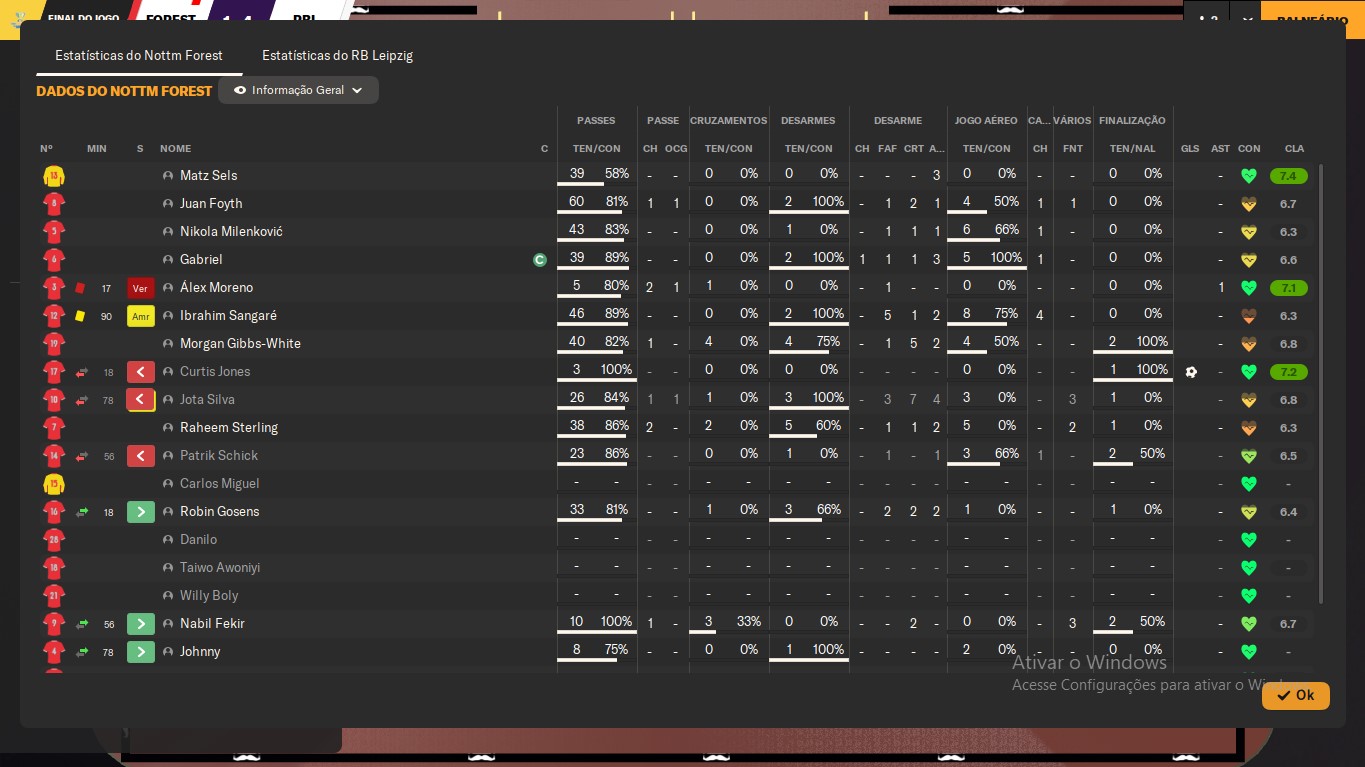
Task: Click the Ver status badge for Álex Moreno
Action: 141,288
